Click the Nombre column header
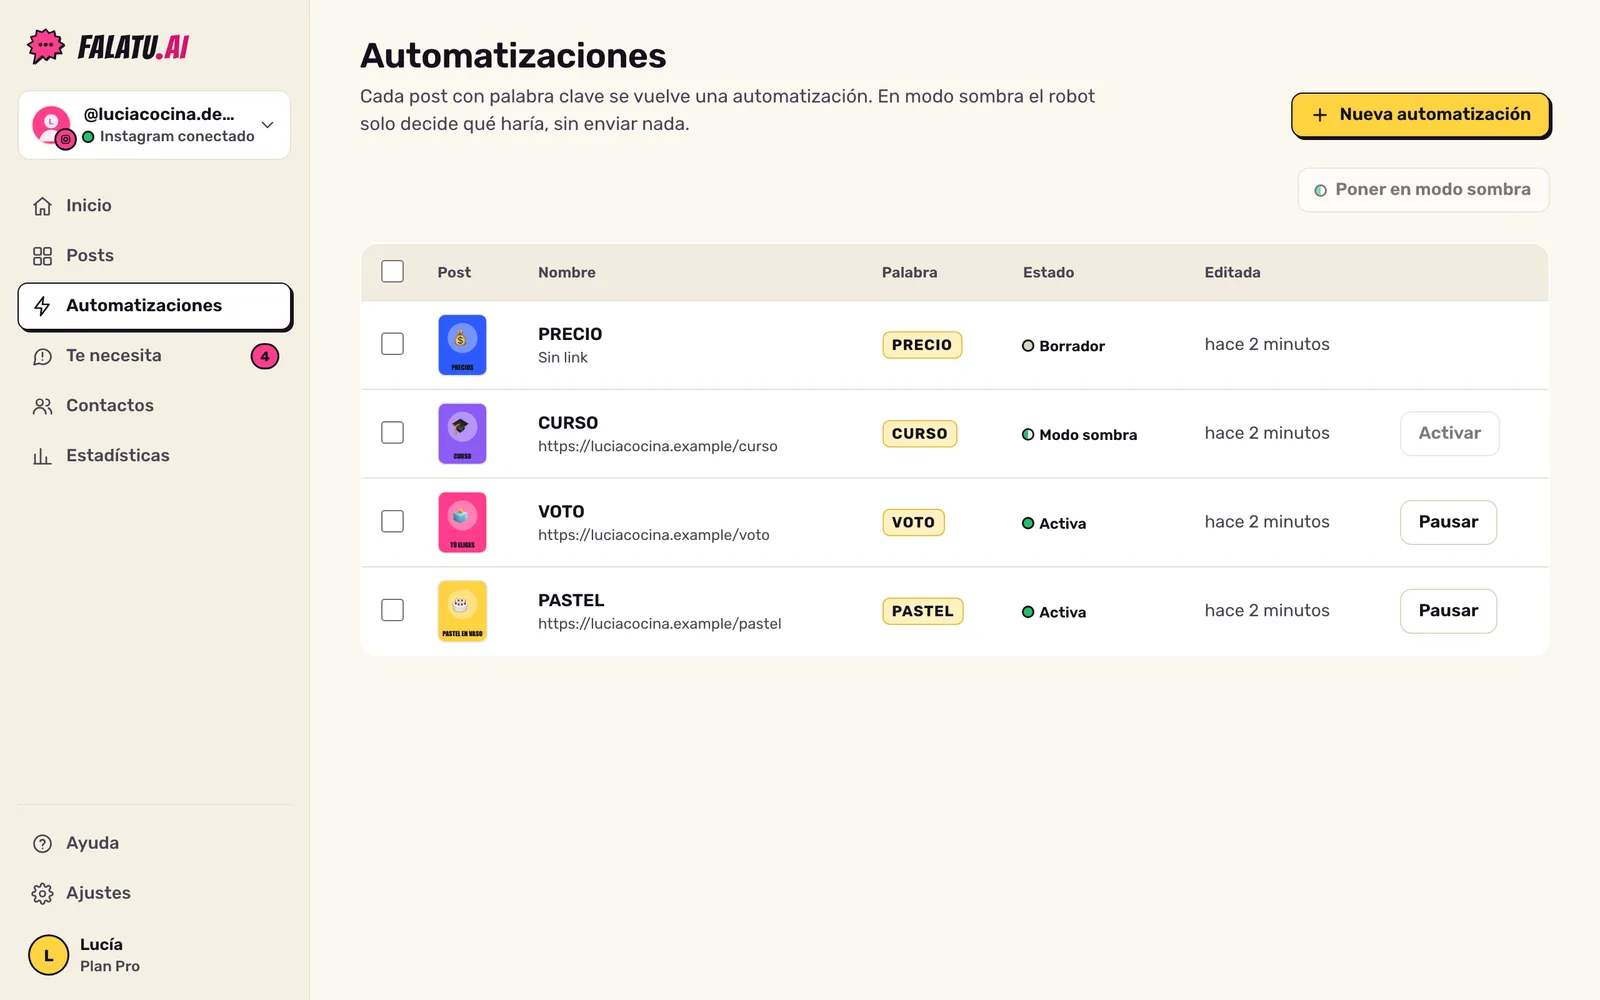 pyautogui.click(x=567, y=272)
